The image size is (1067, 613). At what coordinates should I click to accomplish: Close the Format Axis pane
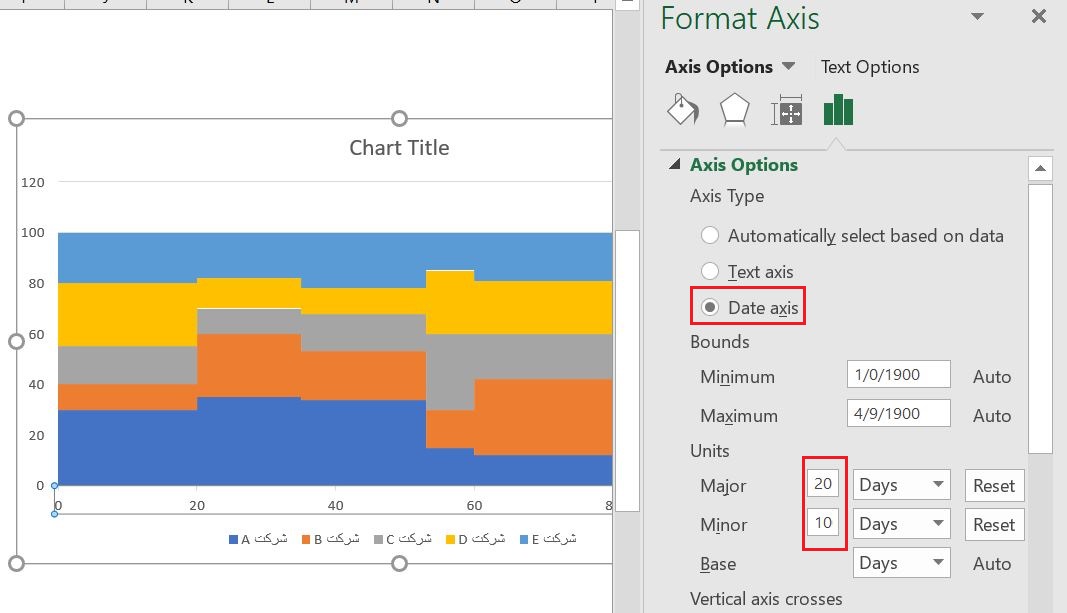pos(1038,16)
